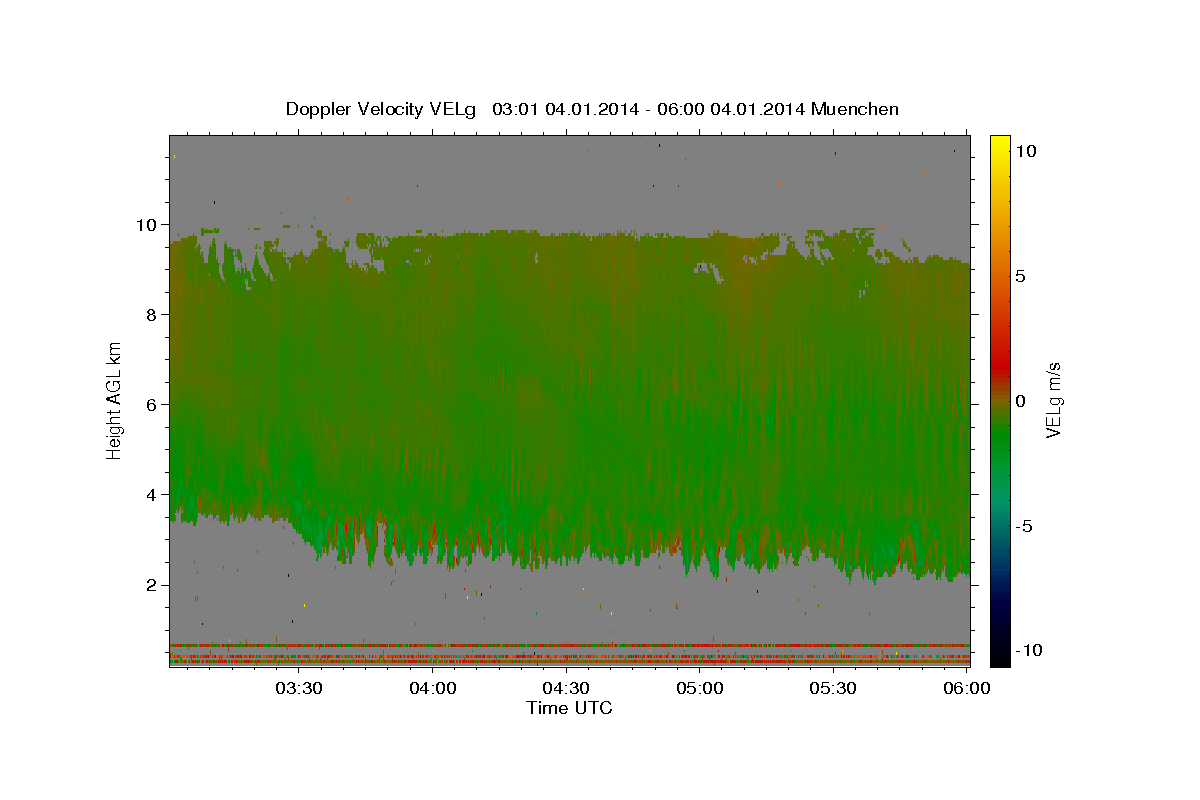Click the 05:30 time tick label
Screen dimensions: 1200x800
tap(834, 688)
